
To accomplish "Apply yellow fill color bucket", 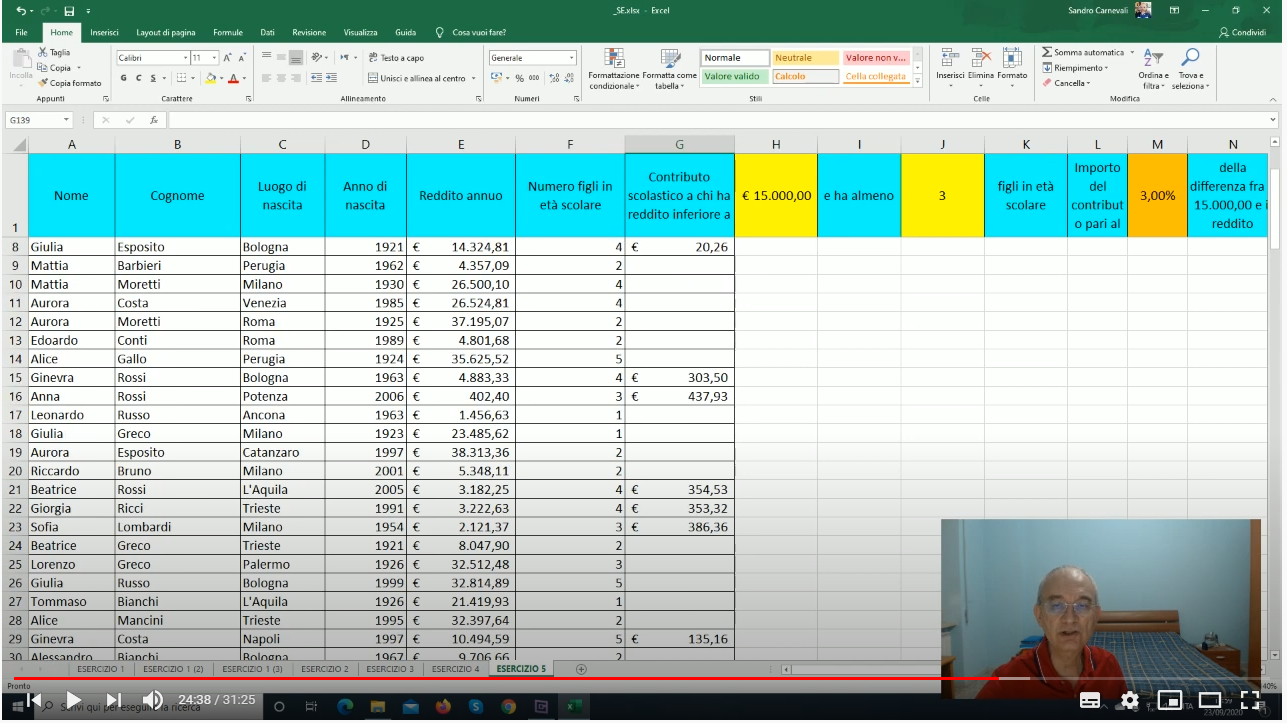I will [210, 78].
